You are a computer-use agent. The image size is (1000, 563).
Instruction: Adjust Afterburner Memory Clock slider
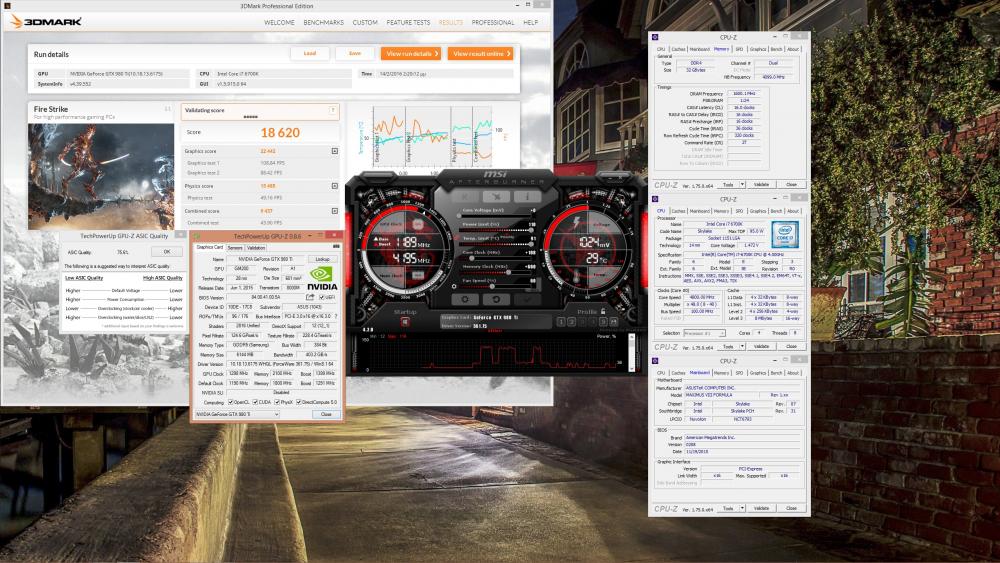(496, 272)
